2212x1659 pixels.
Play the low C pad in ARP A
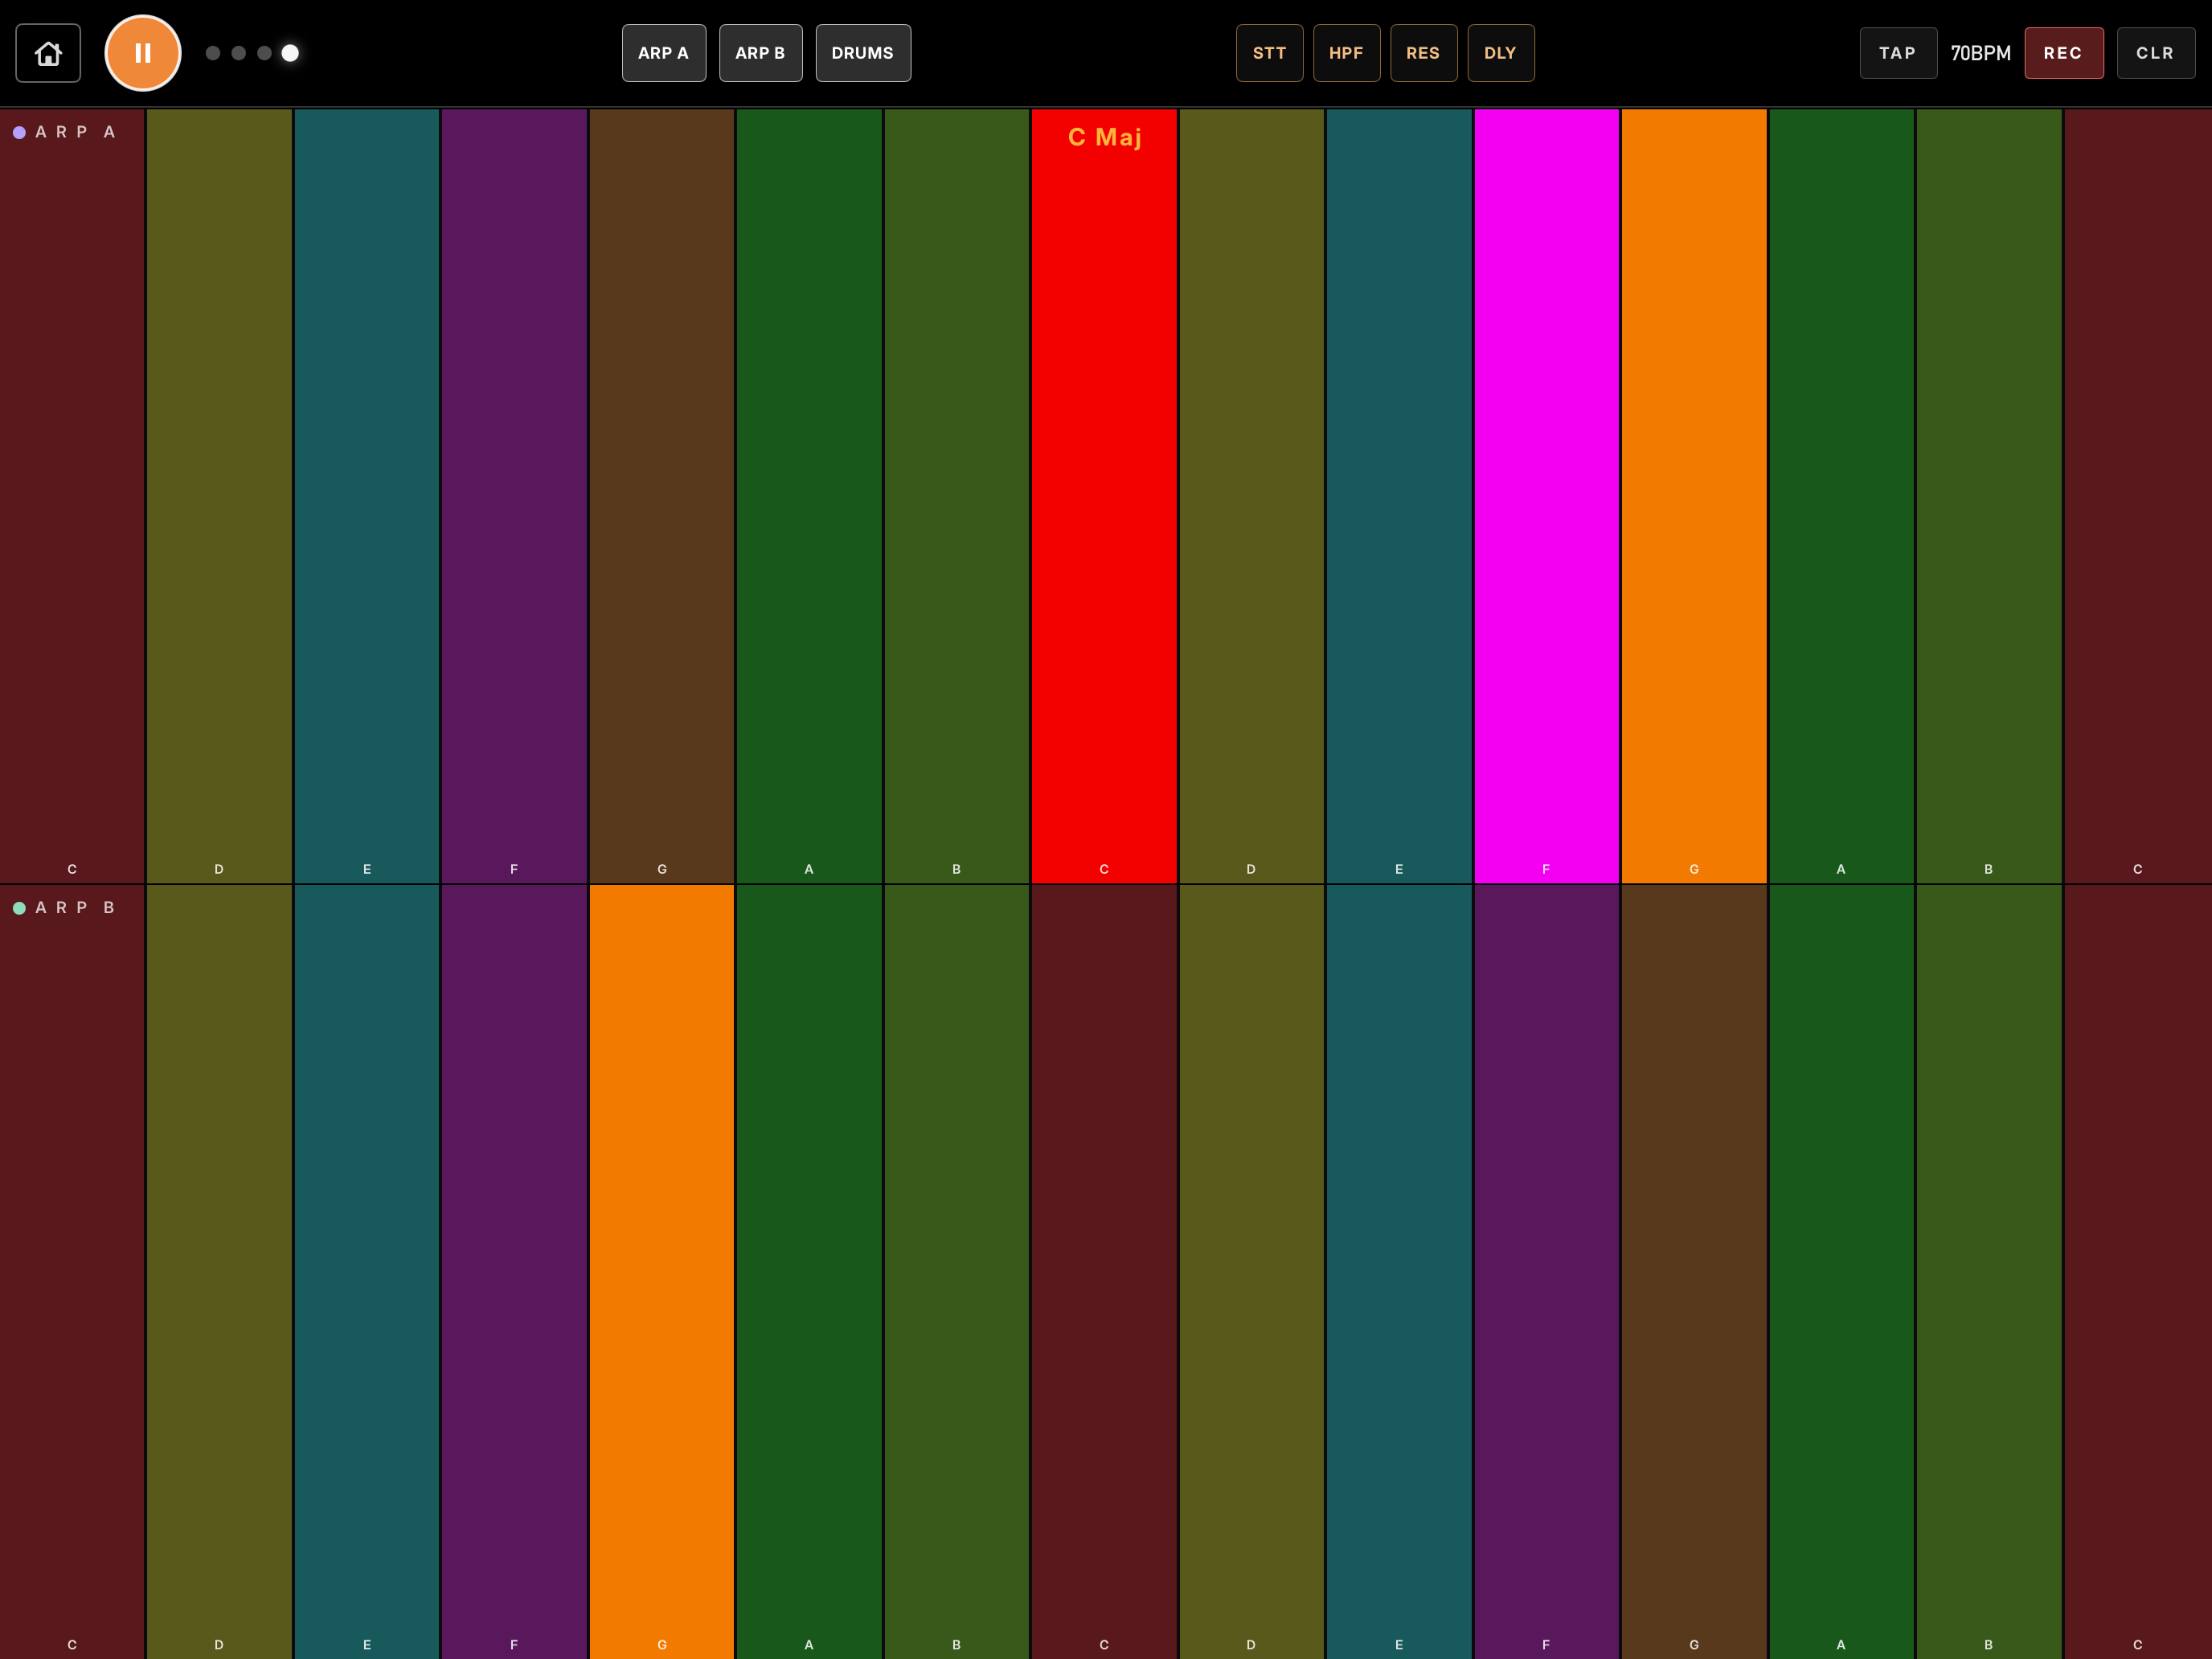coord(72,496)
